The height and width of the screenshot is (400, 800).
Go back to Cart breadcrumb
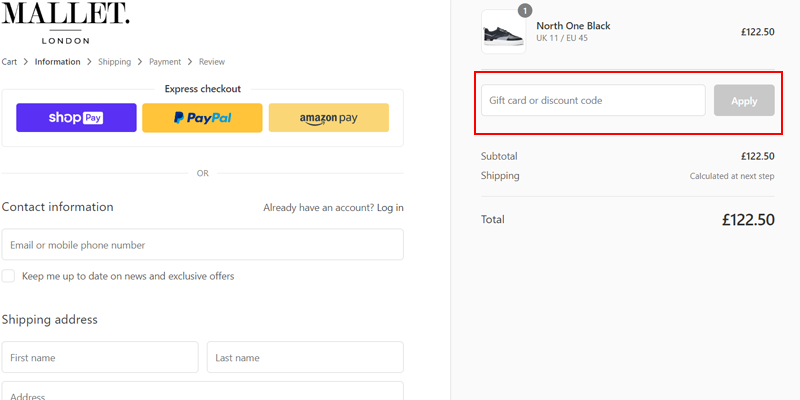pyautogui.click(x=9, y=62)
